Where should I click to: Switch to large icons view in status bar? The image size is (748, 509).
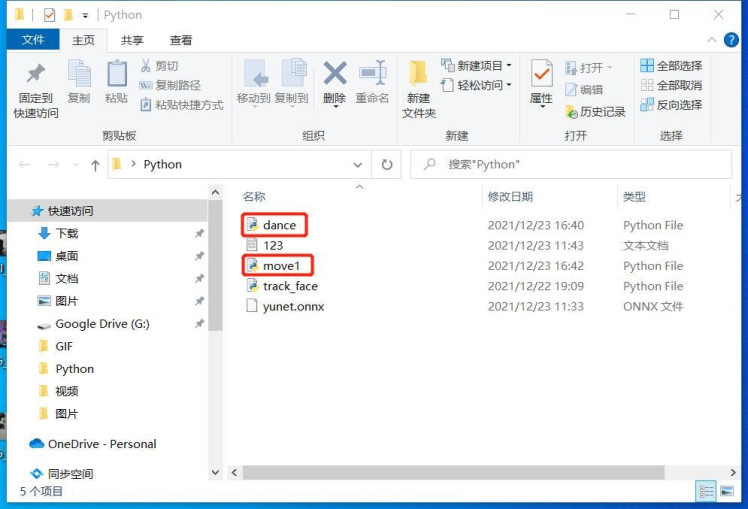pyautogui.click(x=727, y=491)
